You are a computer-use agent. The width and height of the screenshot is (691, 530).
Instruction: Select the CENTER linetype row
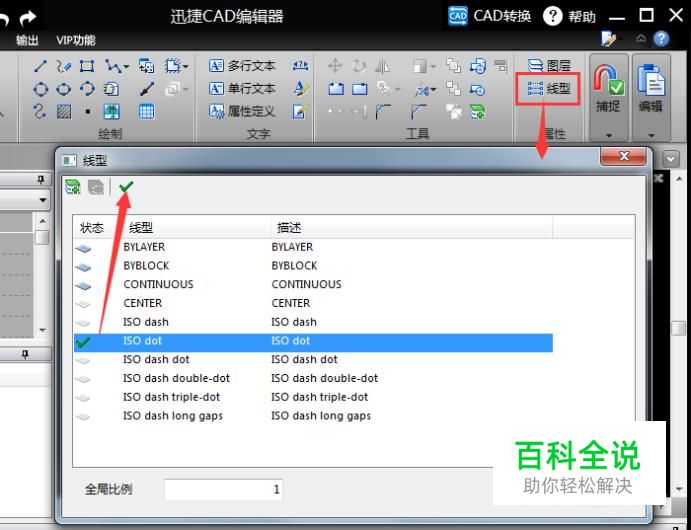click(313, 303)
